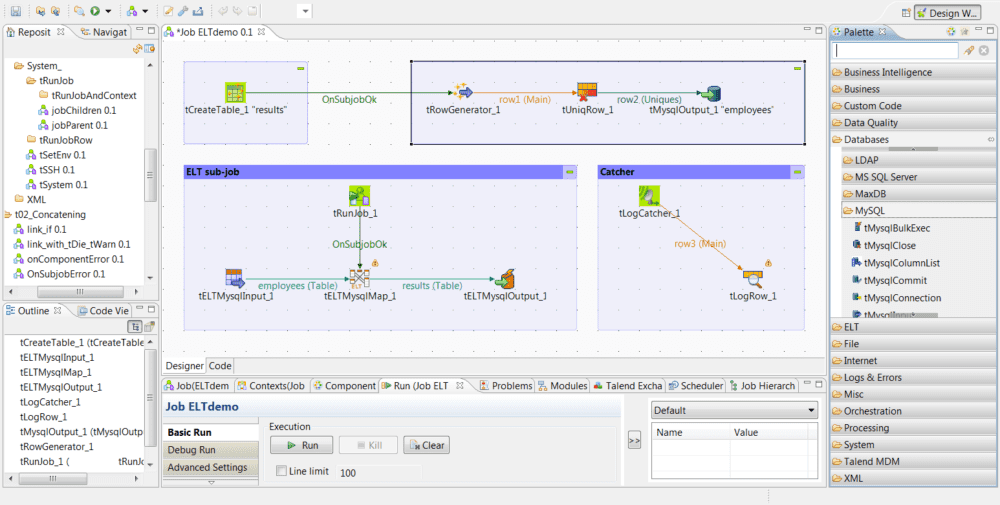The width and height of the screenshot is (1000, 505).
Task: Select the tELTMysqlMap_1 component icon
Action: click(360, 278)
